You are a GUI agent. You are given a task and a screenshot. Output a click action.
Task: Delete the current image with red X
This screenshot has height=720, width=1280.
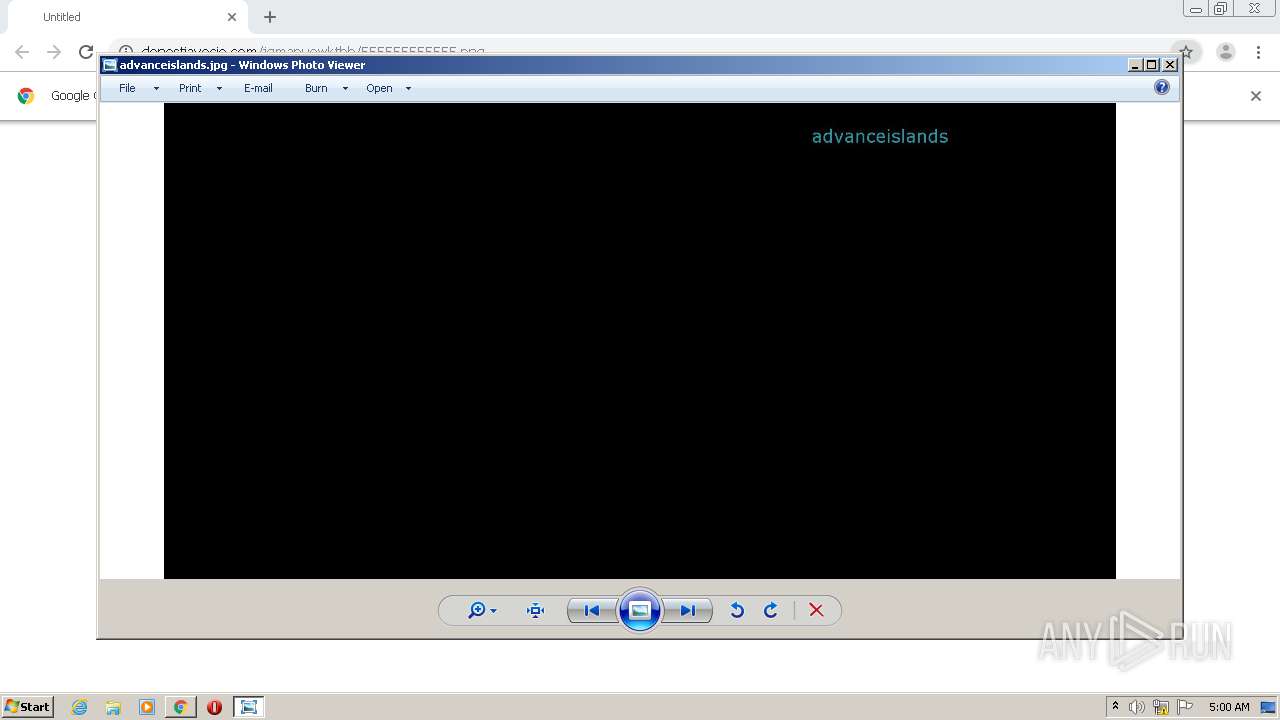(x=816, y=610)
